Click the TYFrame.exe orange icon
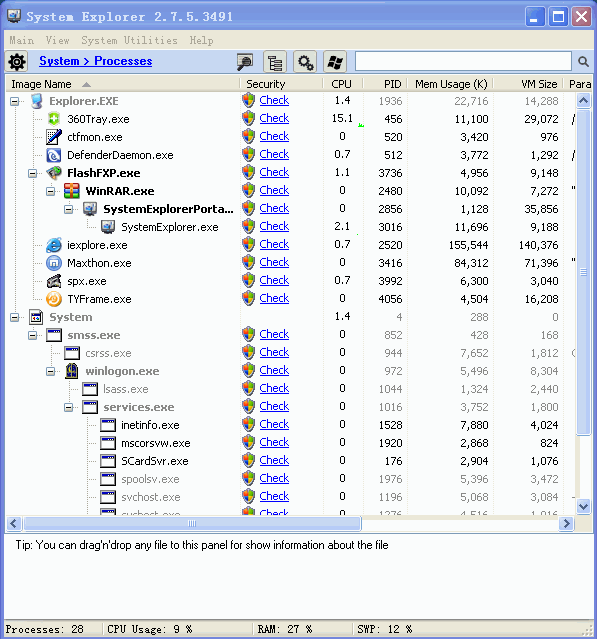This screenshot has height=639, width=597. [x=53, y=299]
